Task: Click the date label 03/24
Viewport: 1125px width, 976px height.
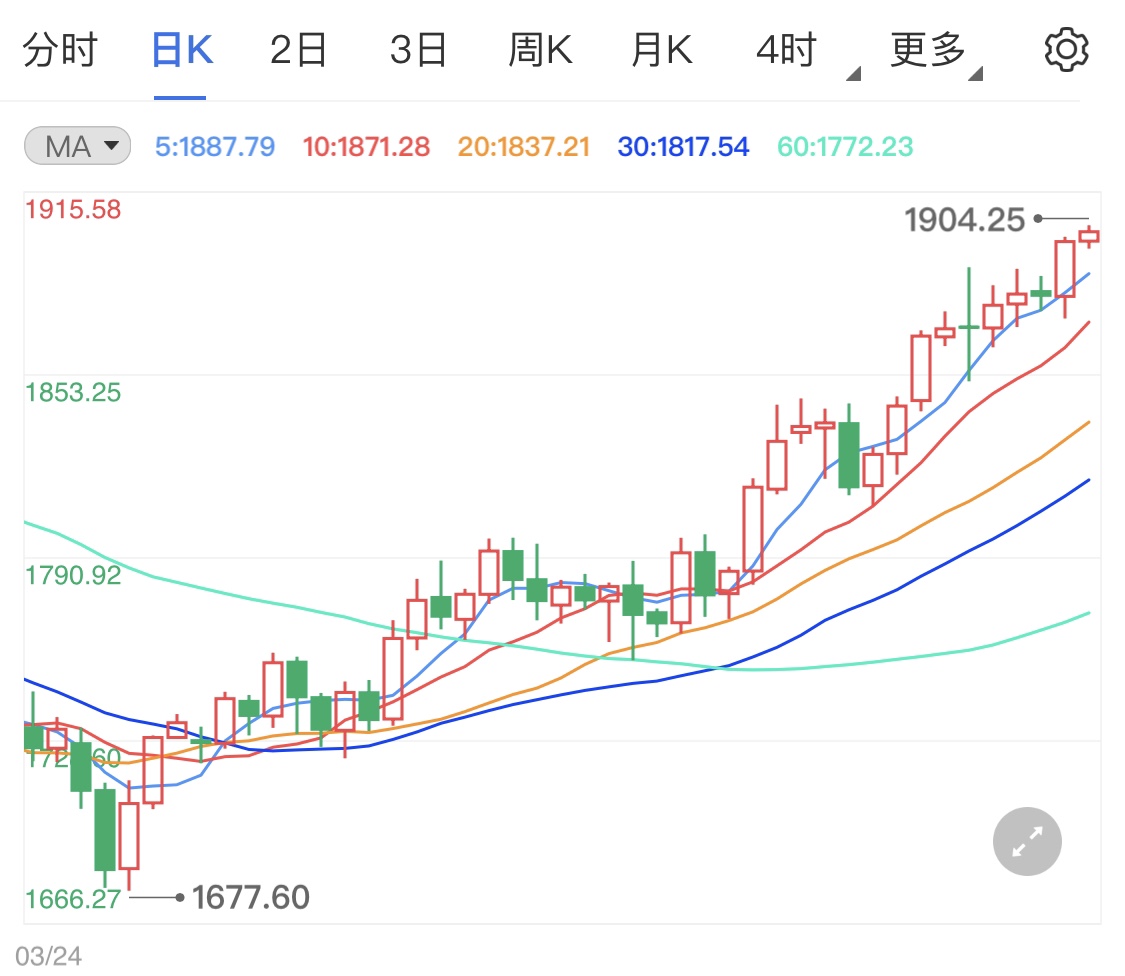Action: pyautogui.click(x=48, y=956)
